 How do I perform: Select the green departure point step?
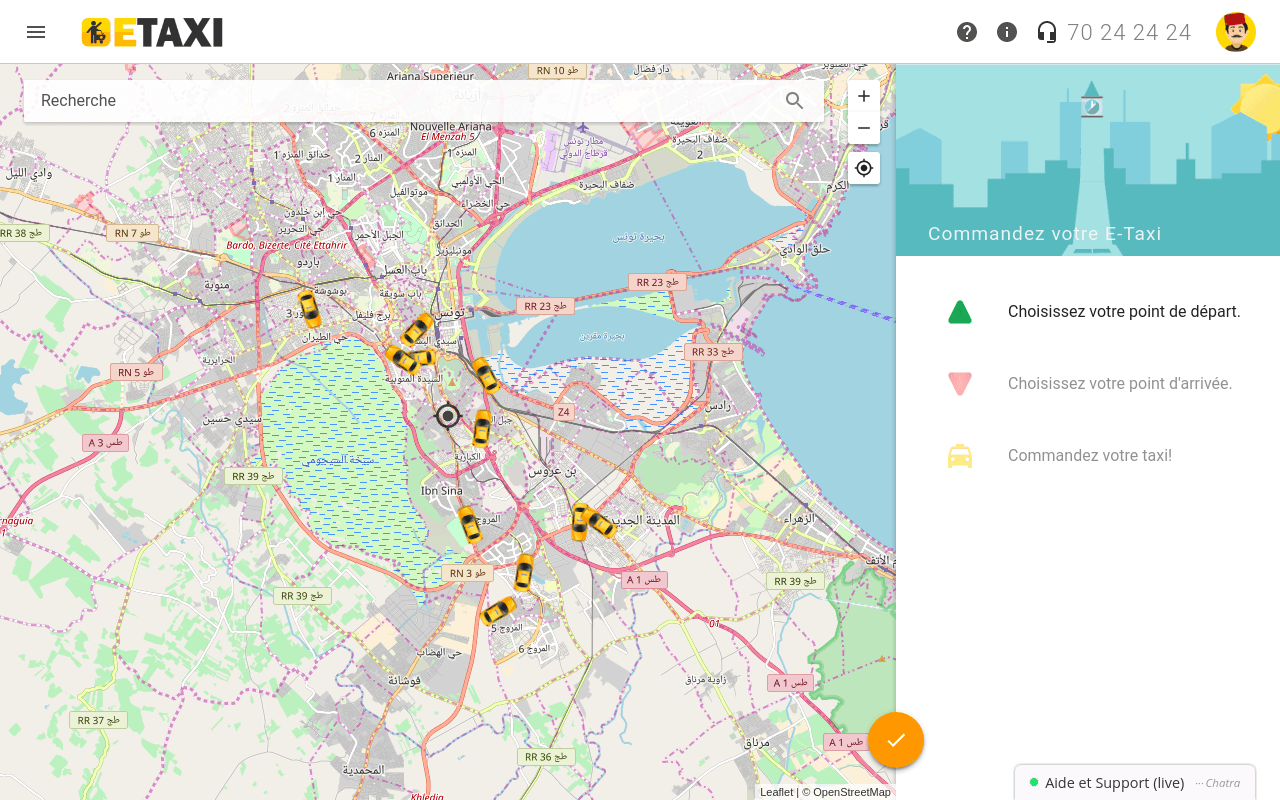[960, 312]
